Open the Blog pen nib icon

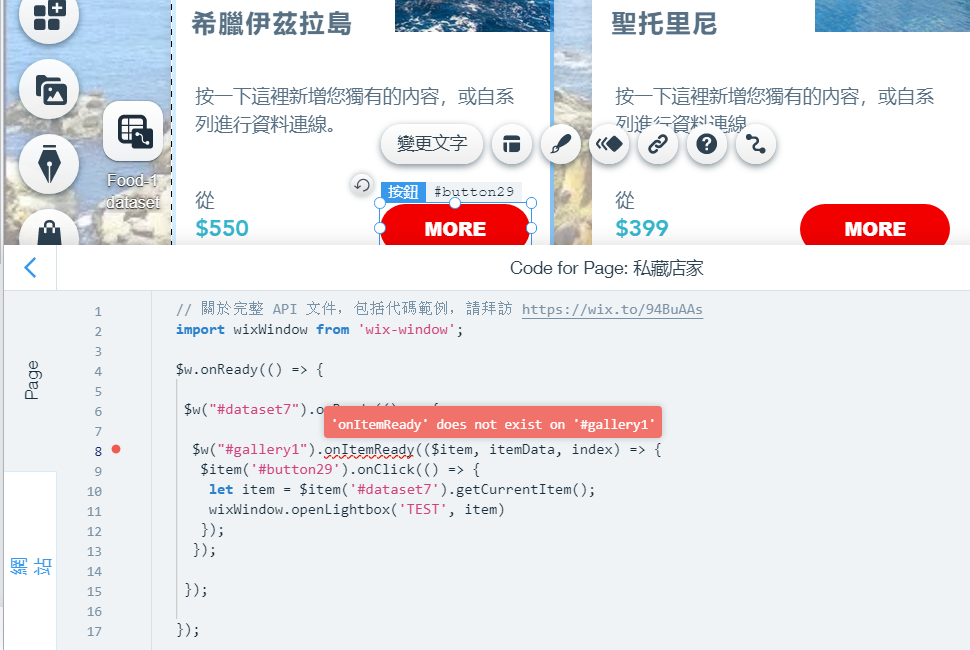[49, 165]
